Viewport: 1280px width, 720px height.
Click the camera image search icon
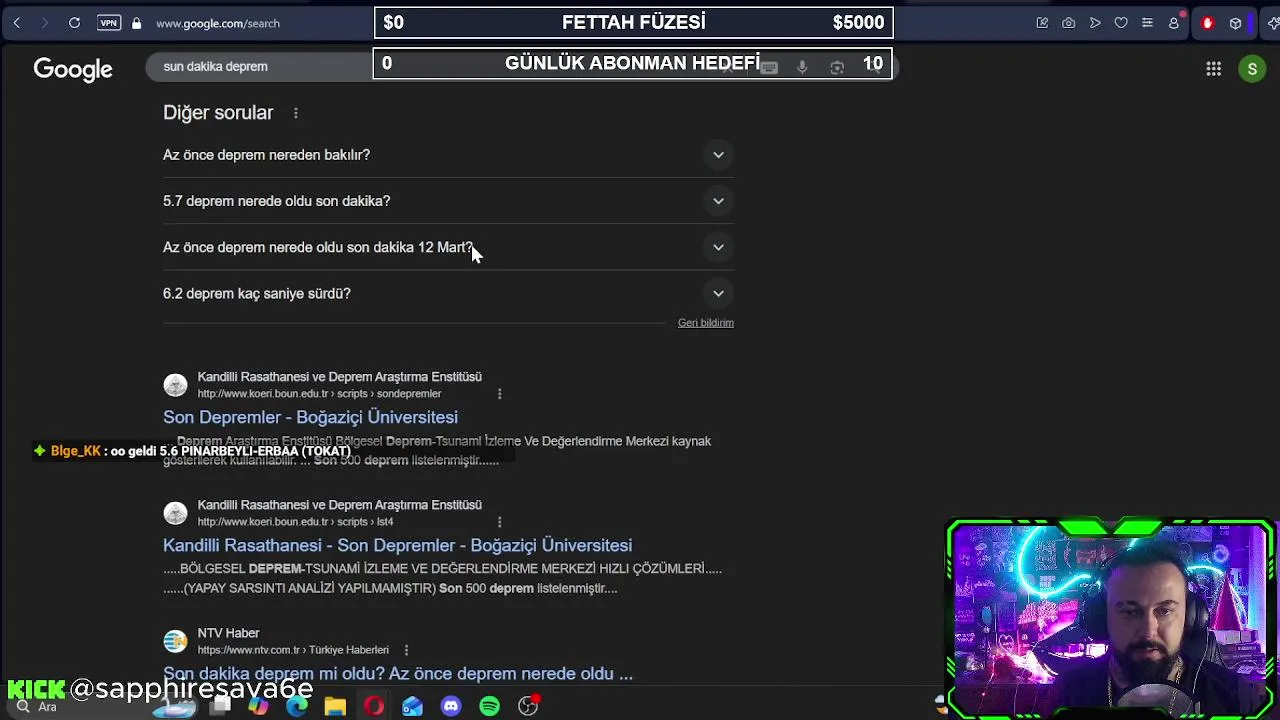837,67
